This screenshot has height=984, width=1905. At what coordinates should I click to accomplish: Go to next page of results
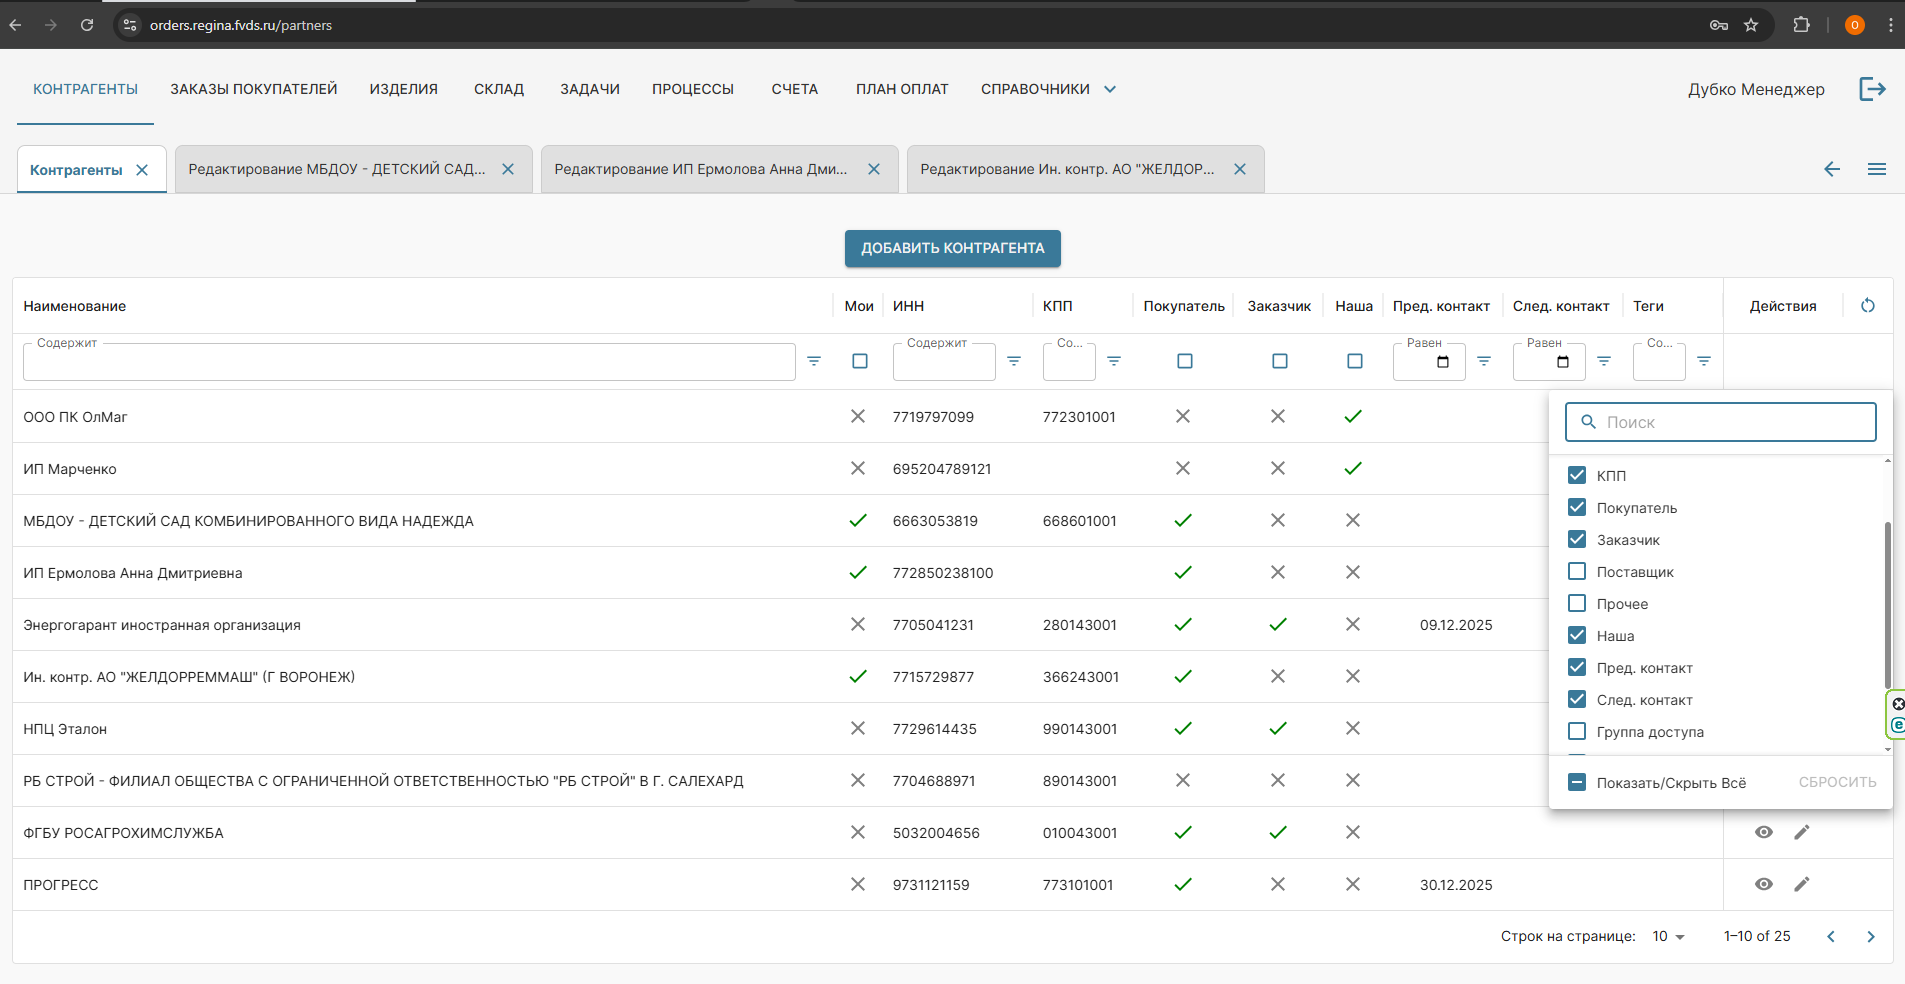pyautogui.click(x=1870, y=936)
